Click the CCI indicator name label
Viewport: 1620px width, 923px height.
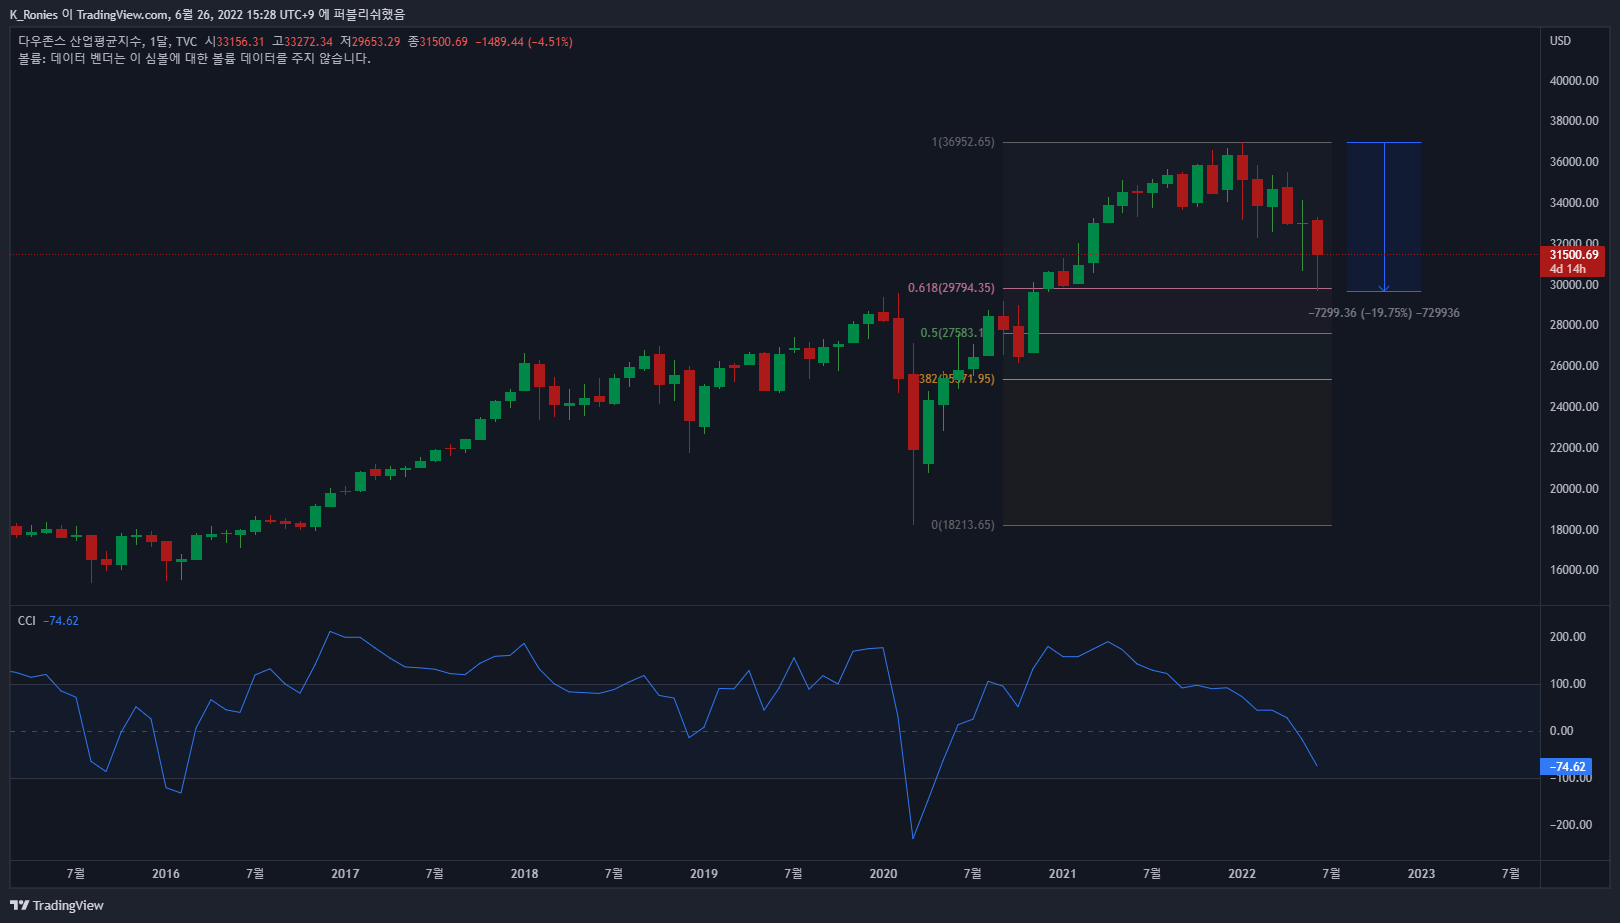27,621
